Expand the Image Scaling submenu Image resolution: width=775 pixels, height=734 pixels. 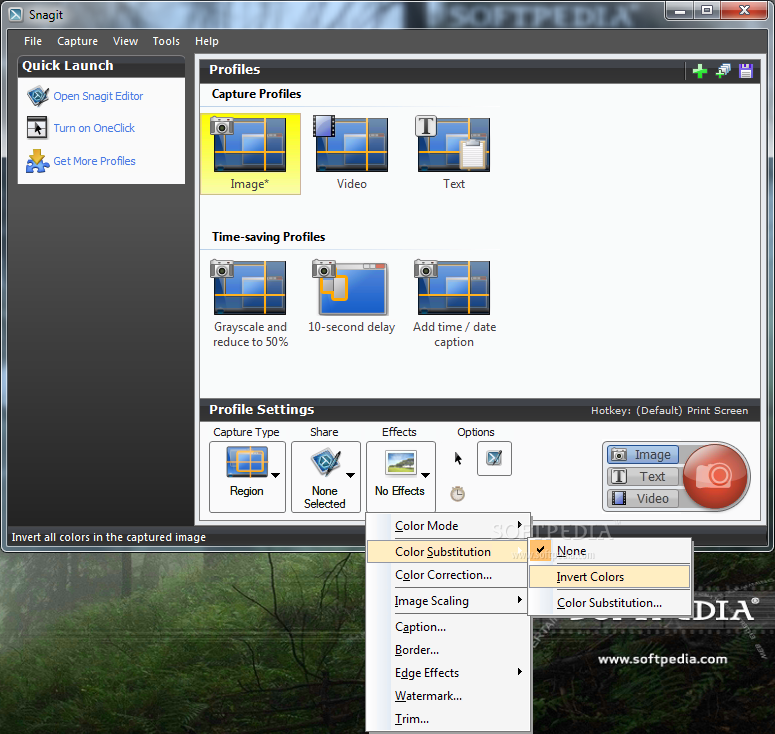click(449, 601)
